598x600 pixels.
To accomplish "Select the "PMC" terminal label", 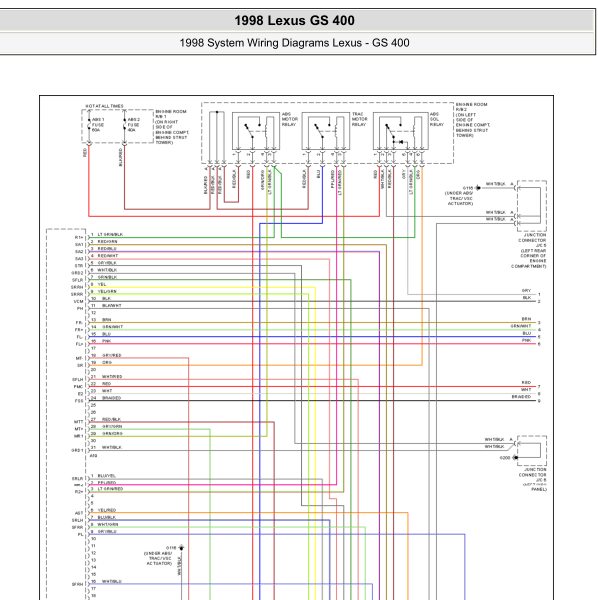I will point(78,386).
